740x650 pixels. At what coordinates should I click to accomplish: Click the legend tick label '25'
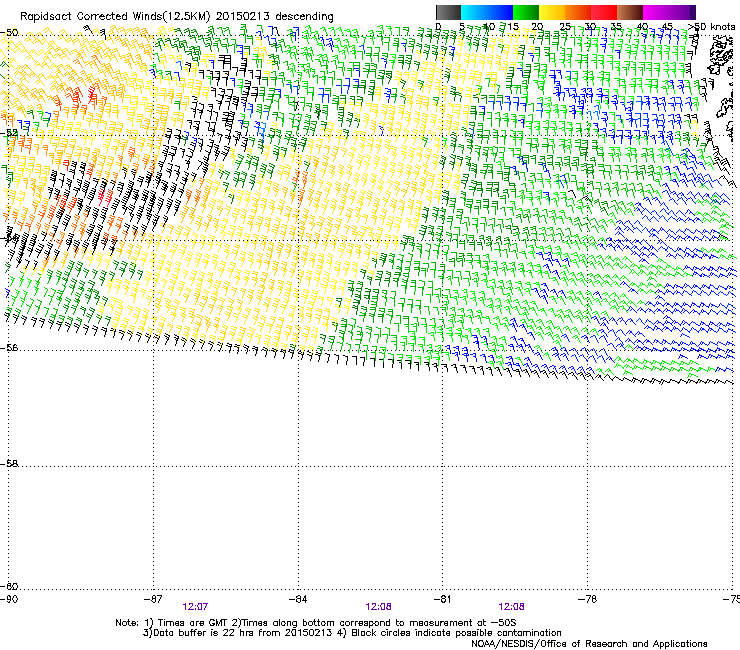pyautogui.click(x=564, y=27)
